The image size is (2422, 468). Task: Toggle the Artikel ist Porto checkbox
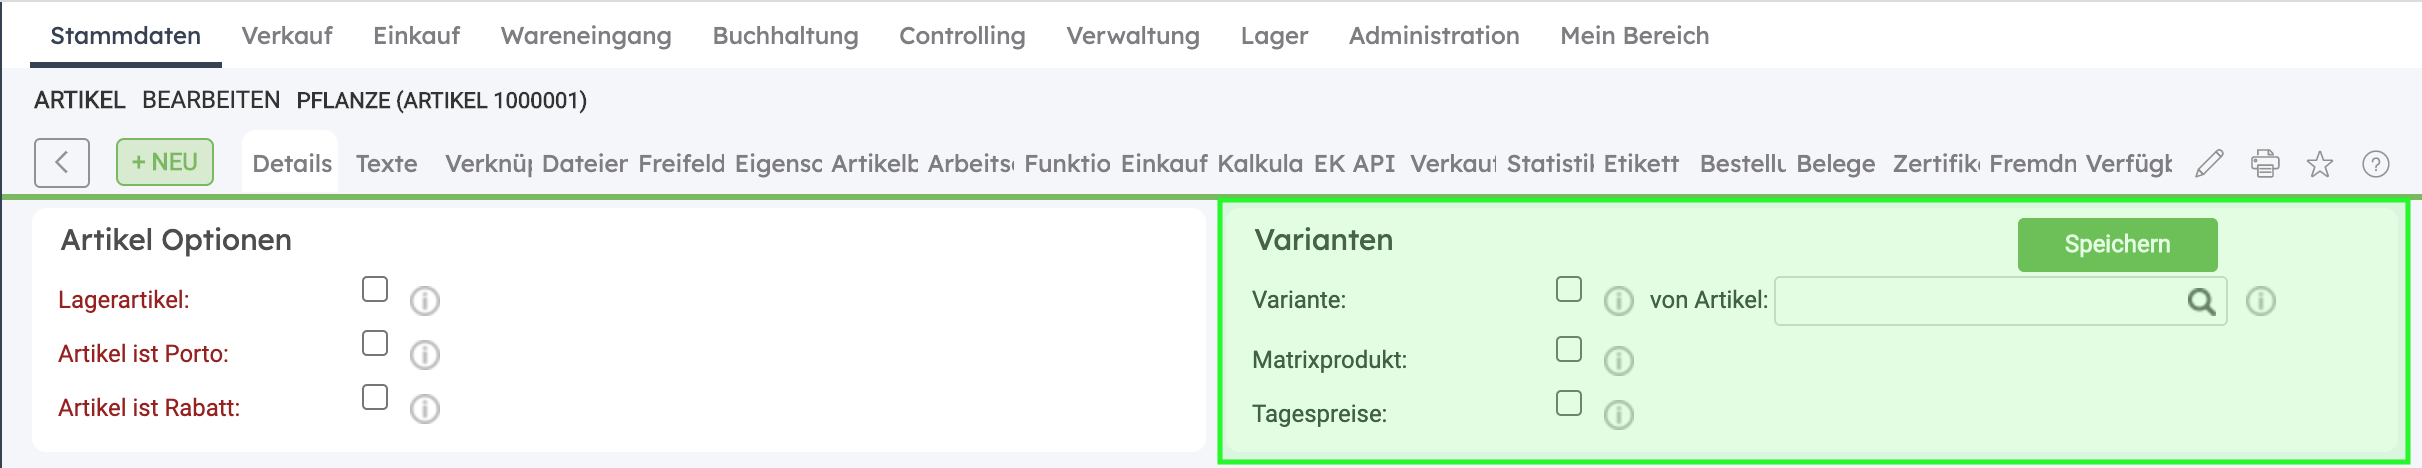click(x=375, y=343)
